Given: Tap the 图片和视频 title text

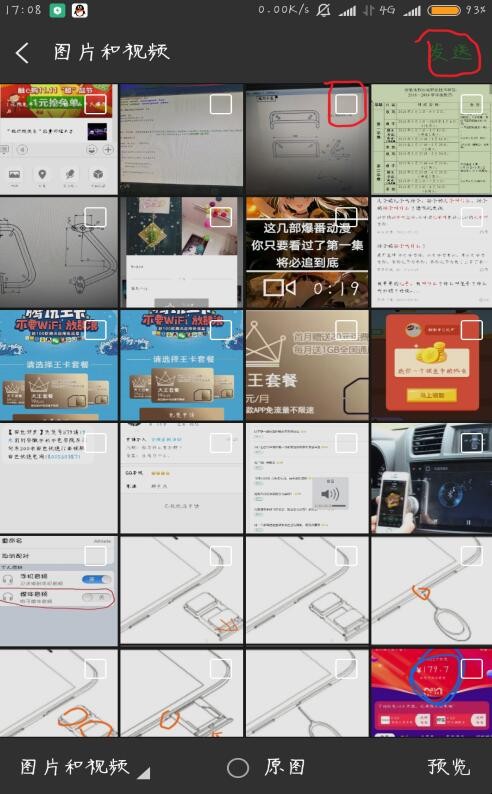Looking at the screenshot, I should [x=111, y=52].
